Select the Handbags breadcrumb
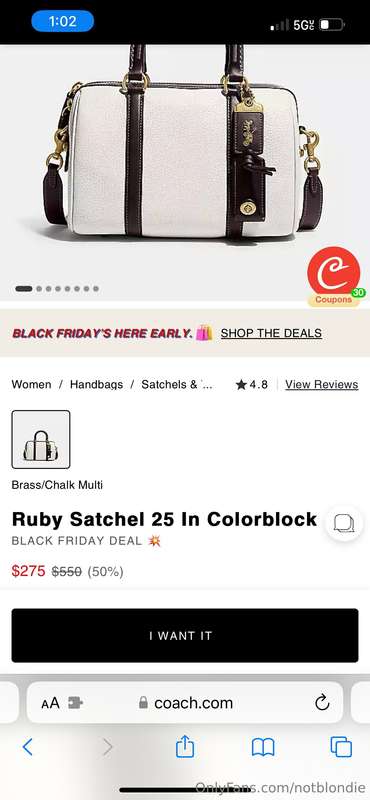370x800 pixels. [x=96, y=384]
